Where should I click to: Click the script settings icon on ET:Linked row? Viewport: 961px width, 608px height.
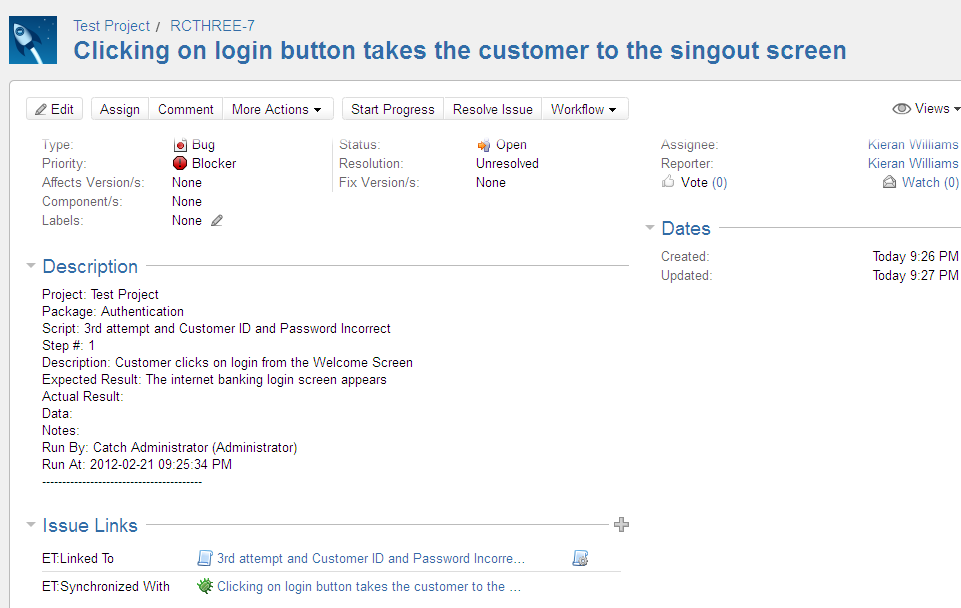(x=580, y=558)
